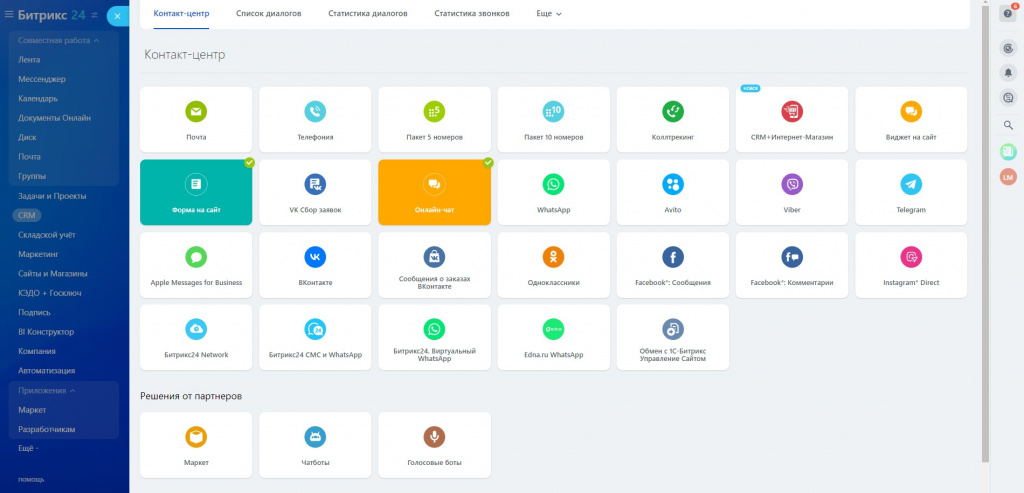This screenshot has width=1024, height=493.
Task: Connect the WhatsApp channel card
Action: [x=553, y=193]
